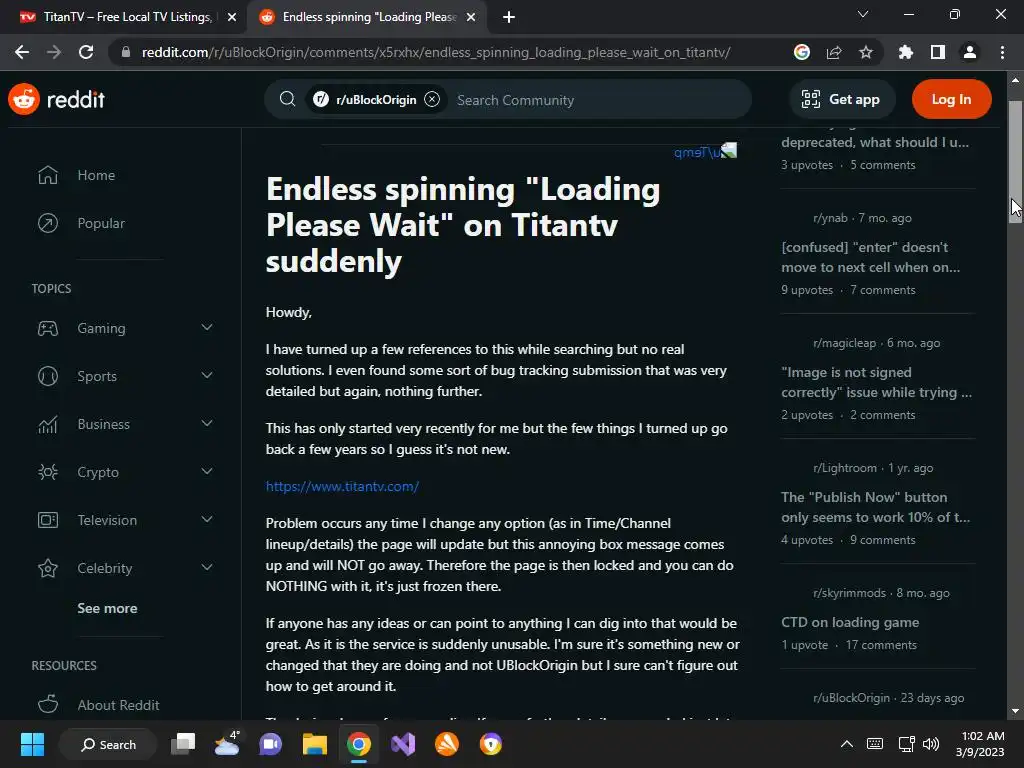This screenshot has height=768, width=1024.
Task: Click the Sports ball icon
Action: pyautogui.click(x=48, y=376)
